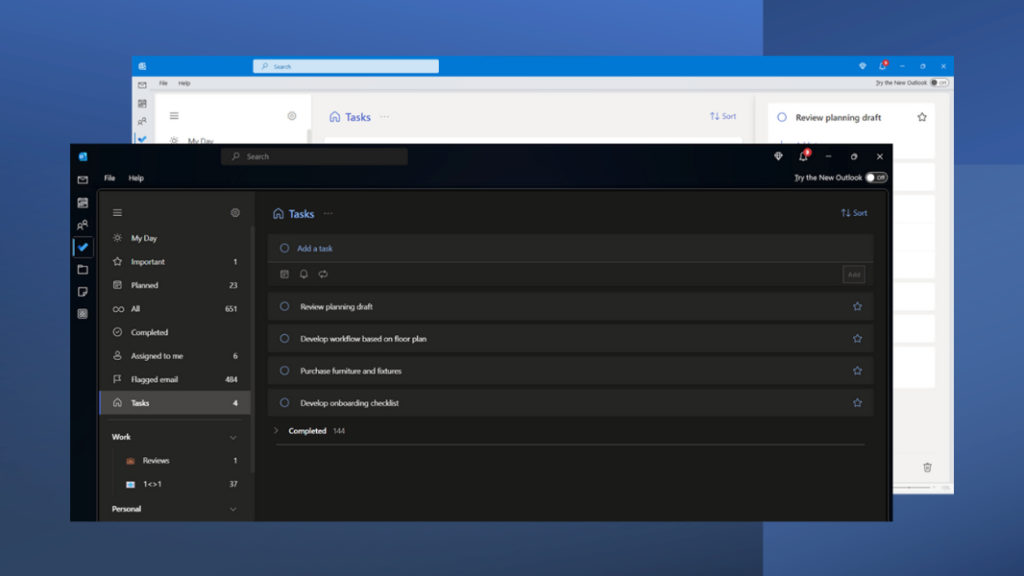Collapse the Work list group
The image size is (1024, 576).
(x=233, y=437)
